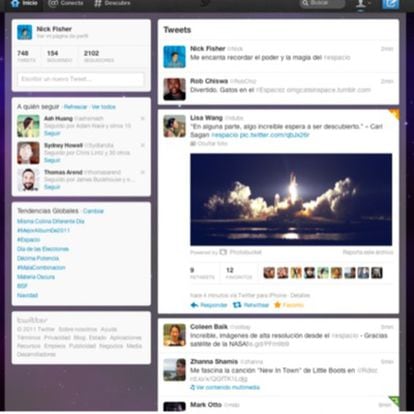This screenshot has height=414, width=414.
Task: Open the Materia Oscura trend
Action: [x=36, y=277]
